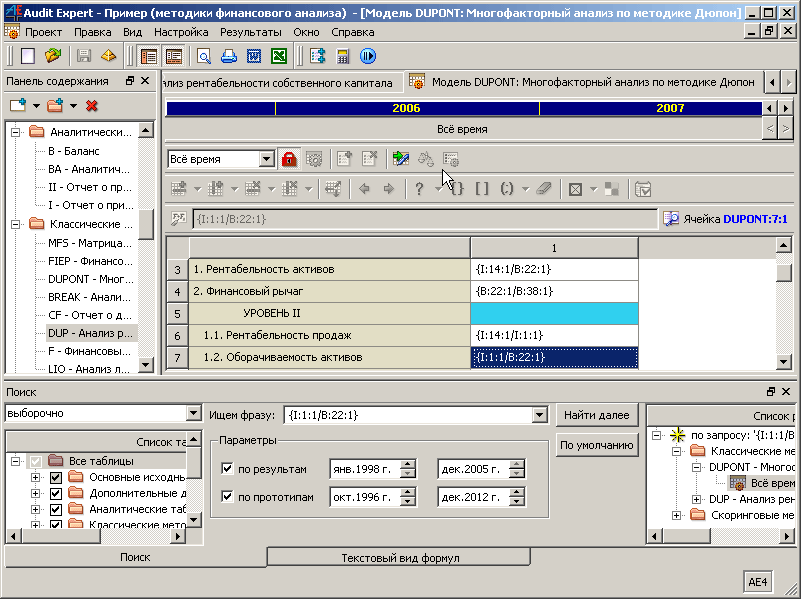Export to Excel via green toolbar icon

(x=279, y=56)
